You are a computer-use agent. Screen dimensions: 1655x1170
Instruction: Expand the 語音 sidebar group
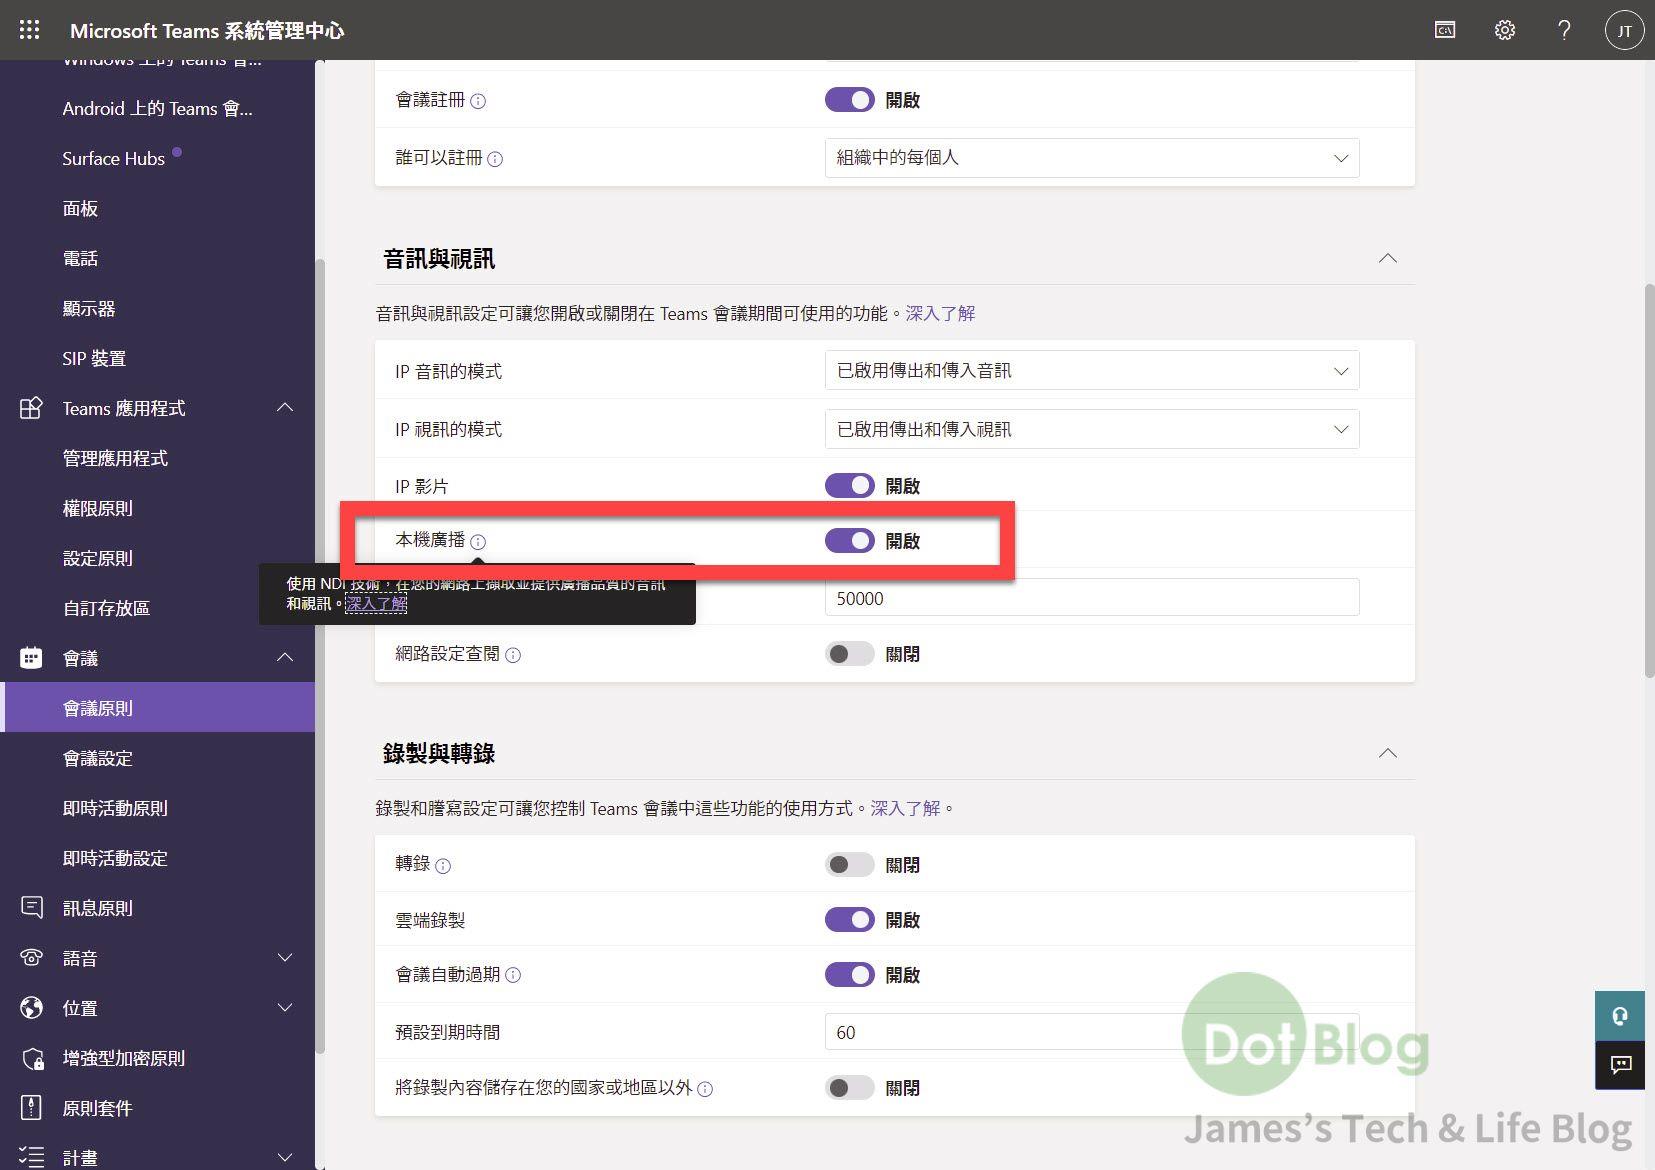coord(285,957)
